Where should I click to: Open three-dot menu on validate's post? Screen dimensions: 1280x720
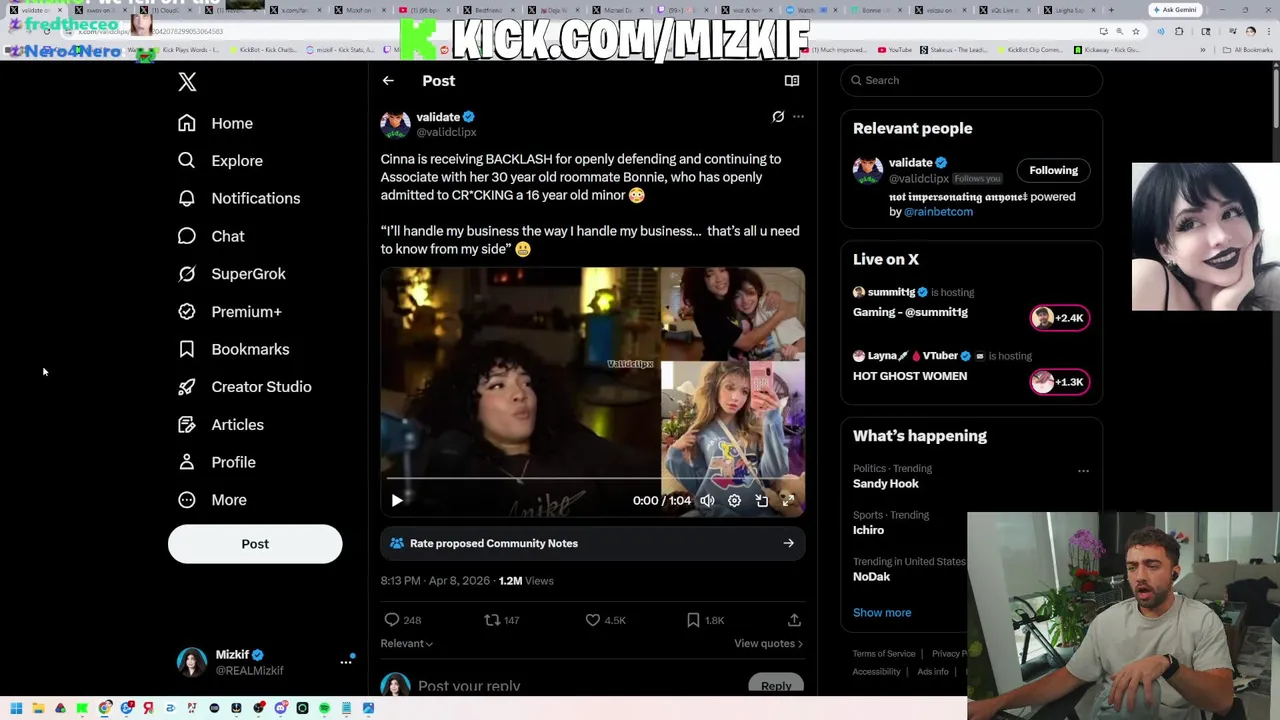[798, 117]
